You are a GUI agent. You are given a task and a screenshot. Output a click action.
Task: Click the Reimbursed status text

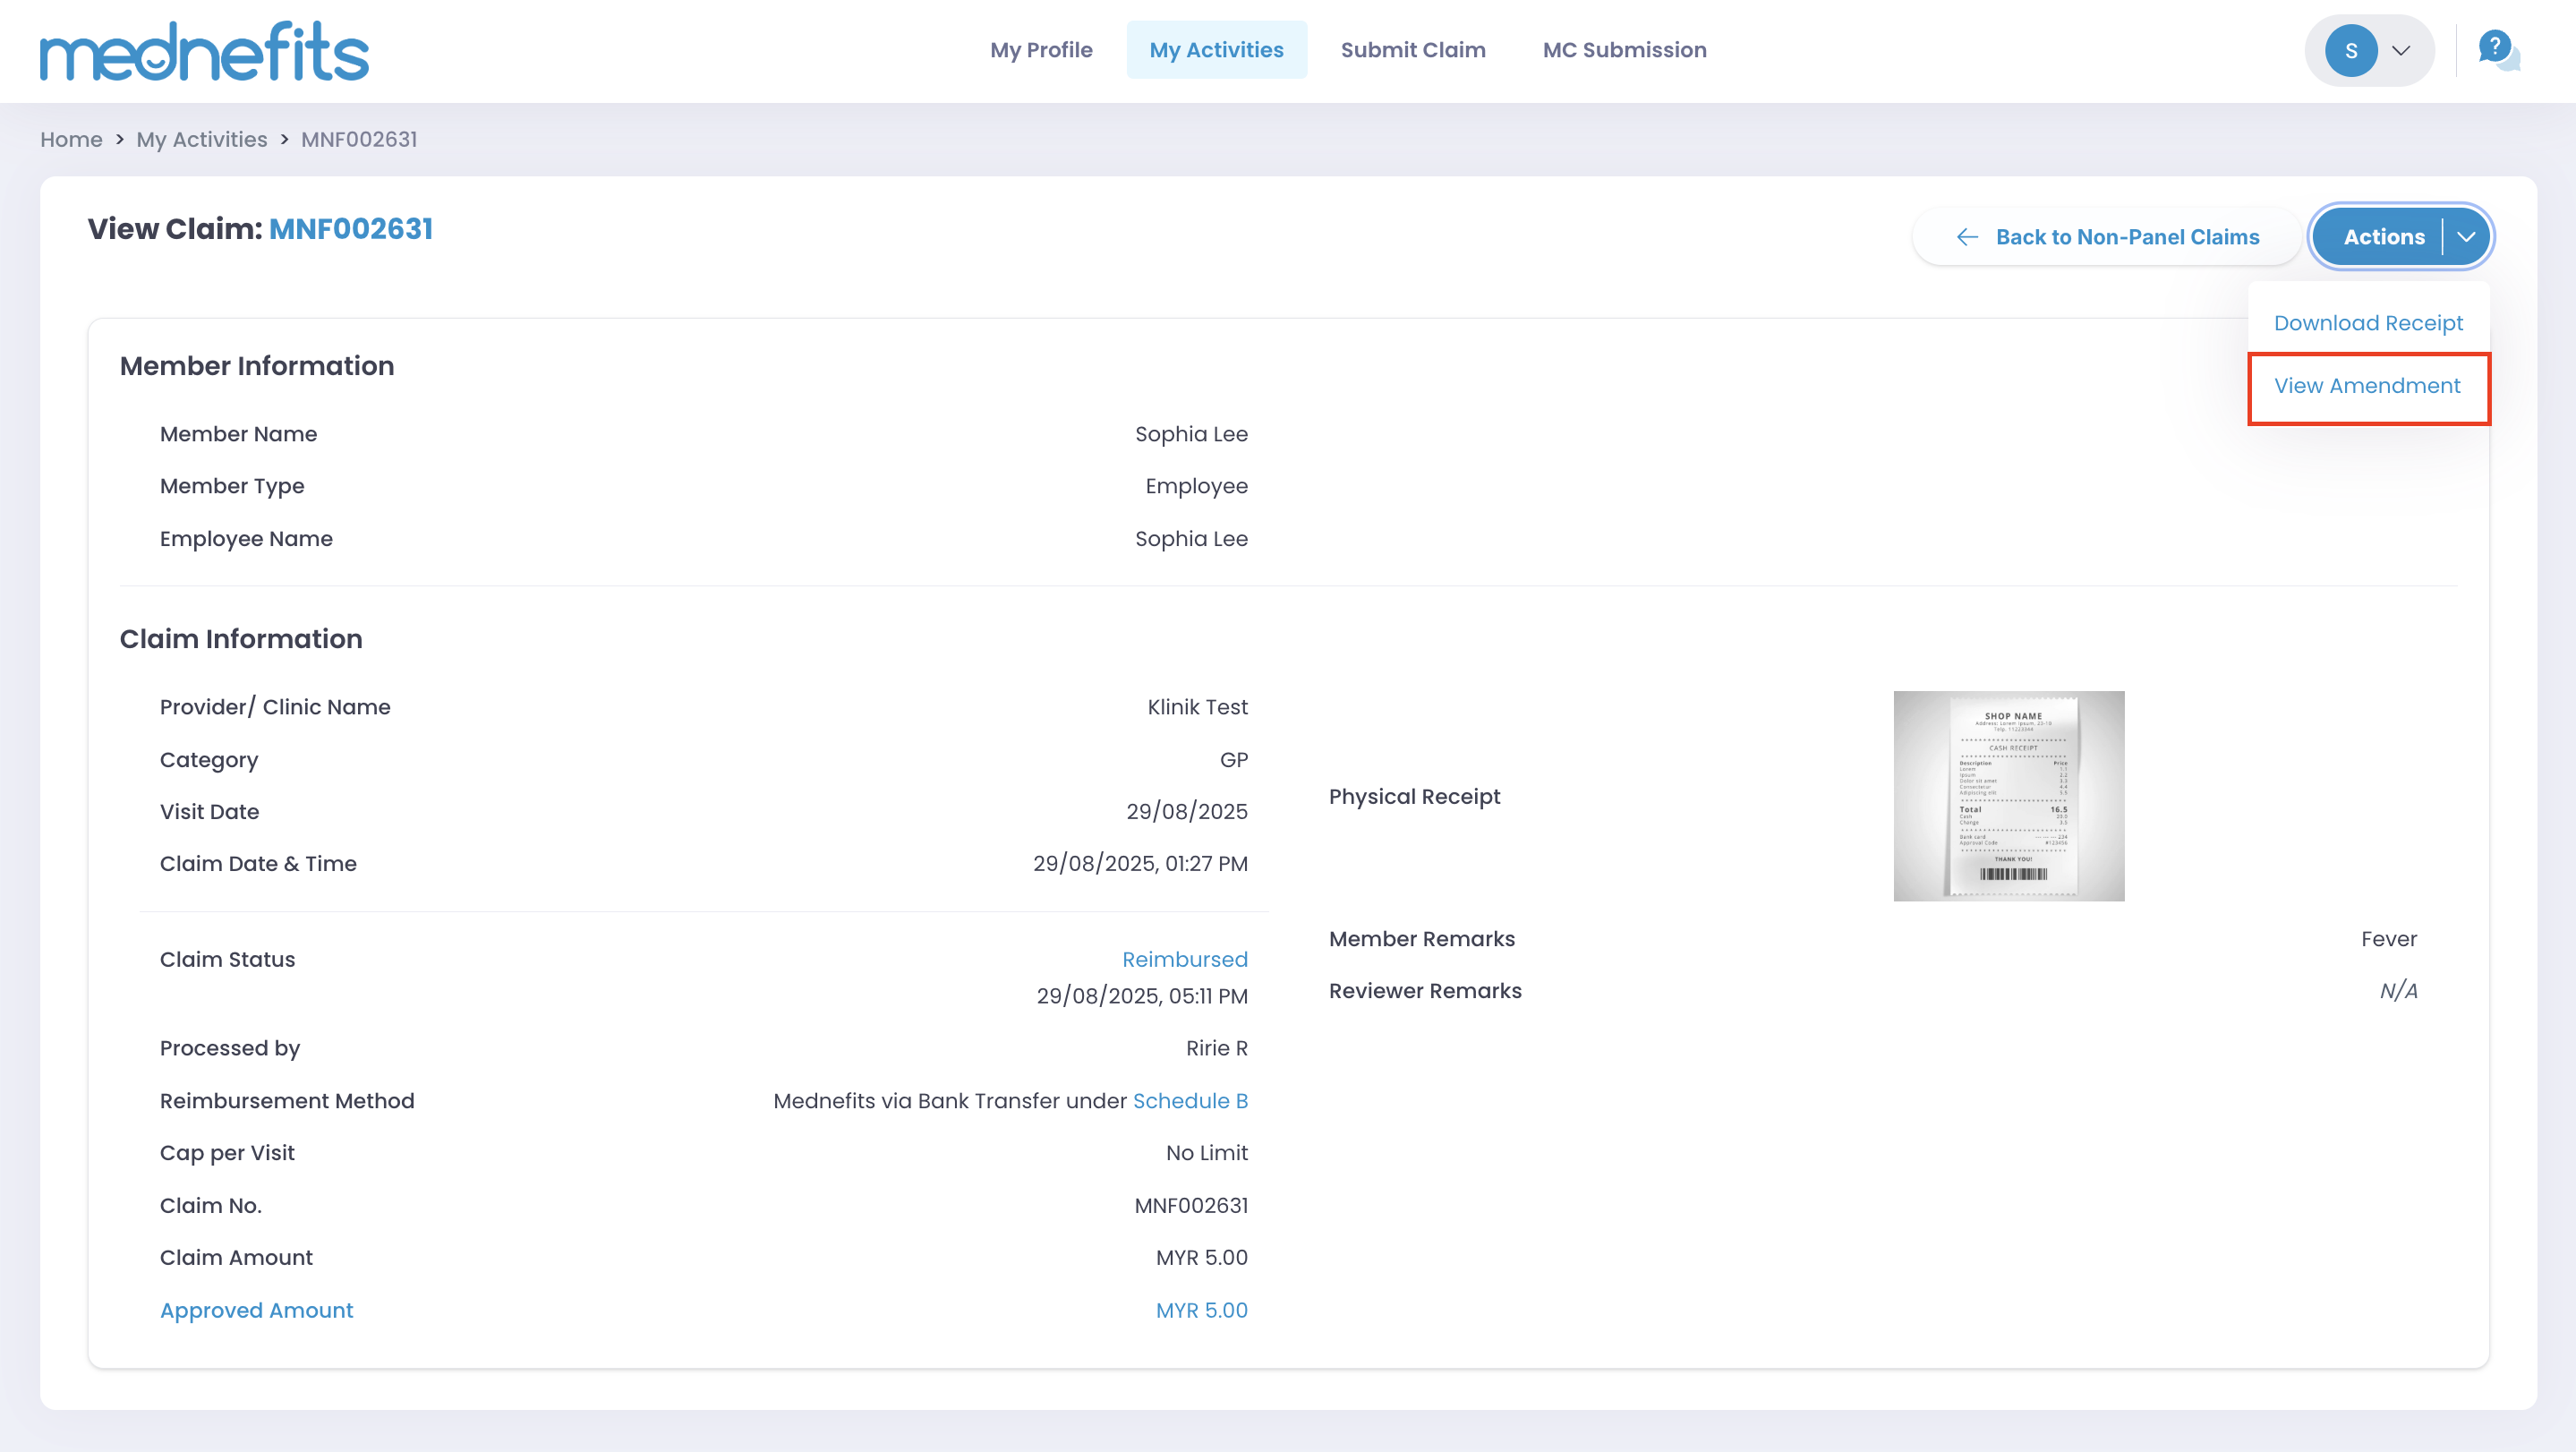pos(1184,959)
